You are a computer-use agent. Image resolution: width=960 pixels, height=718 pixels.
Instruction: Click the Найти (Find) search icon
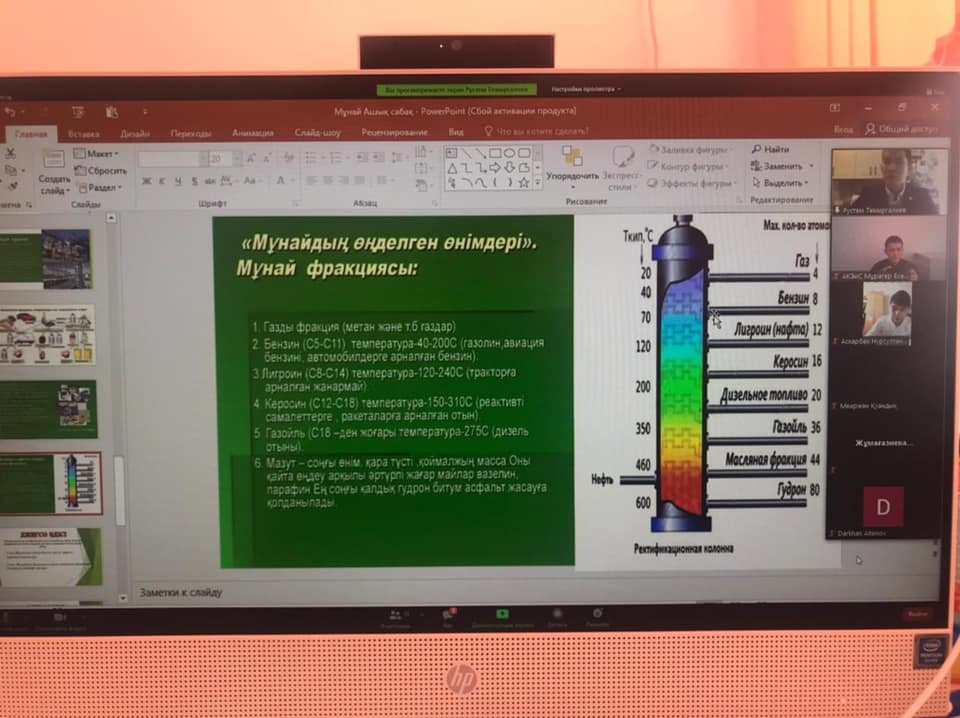pyautogui.click(x=757, y=149)
